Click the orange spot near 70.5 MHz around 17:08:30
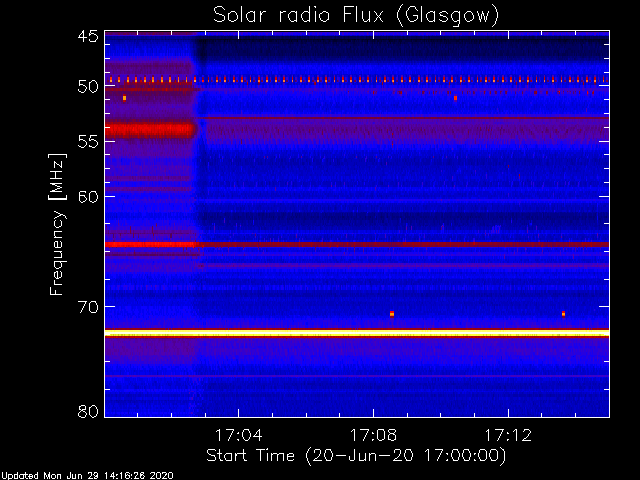This screenshot has width=640, height=480. pos(392,314)
